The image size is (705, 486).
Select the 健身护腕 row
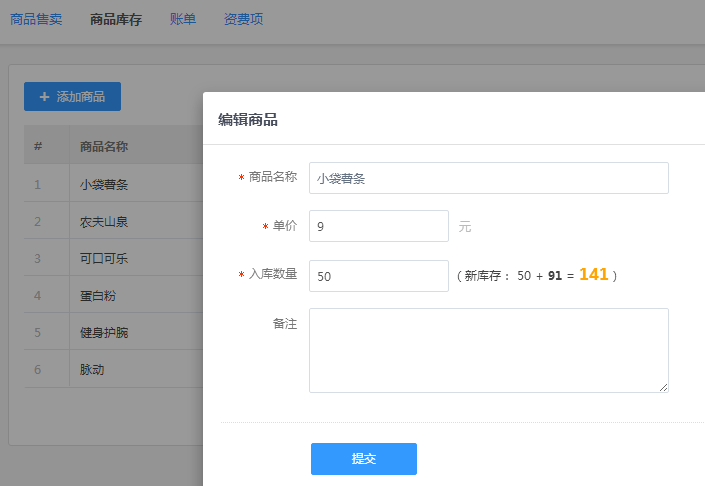tap(104, 332)
